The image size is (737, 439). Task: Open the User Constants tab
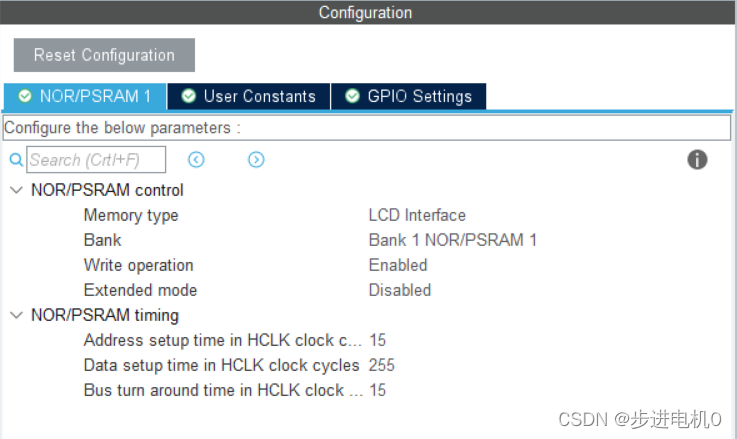pyautogui.click(x=249, y=96)
